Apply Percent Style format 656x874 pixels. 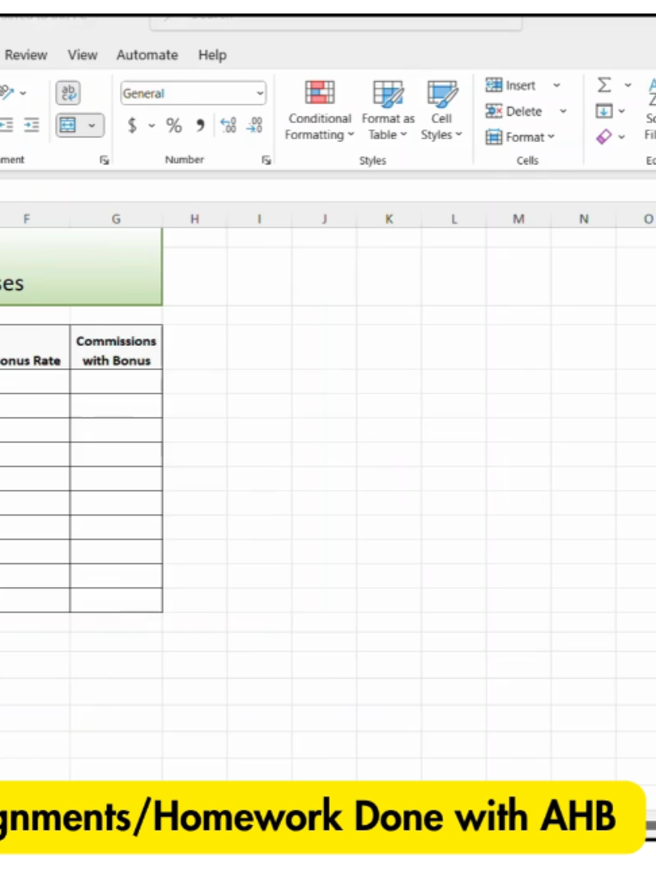point(174,125)
